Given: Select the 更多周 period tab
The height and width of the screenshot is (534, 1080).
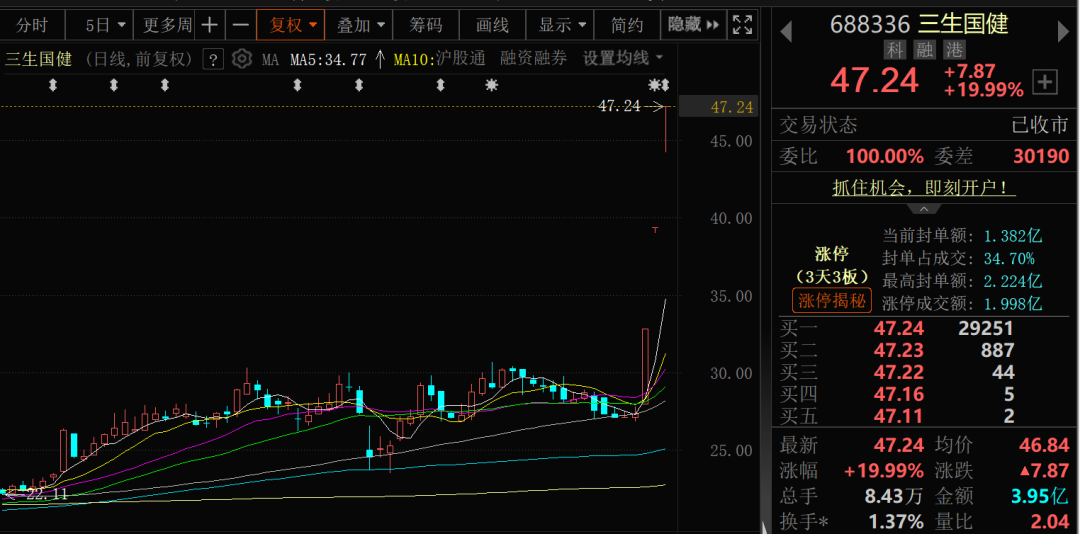Looking at the screenshot, I should [x=166, y=25].
